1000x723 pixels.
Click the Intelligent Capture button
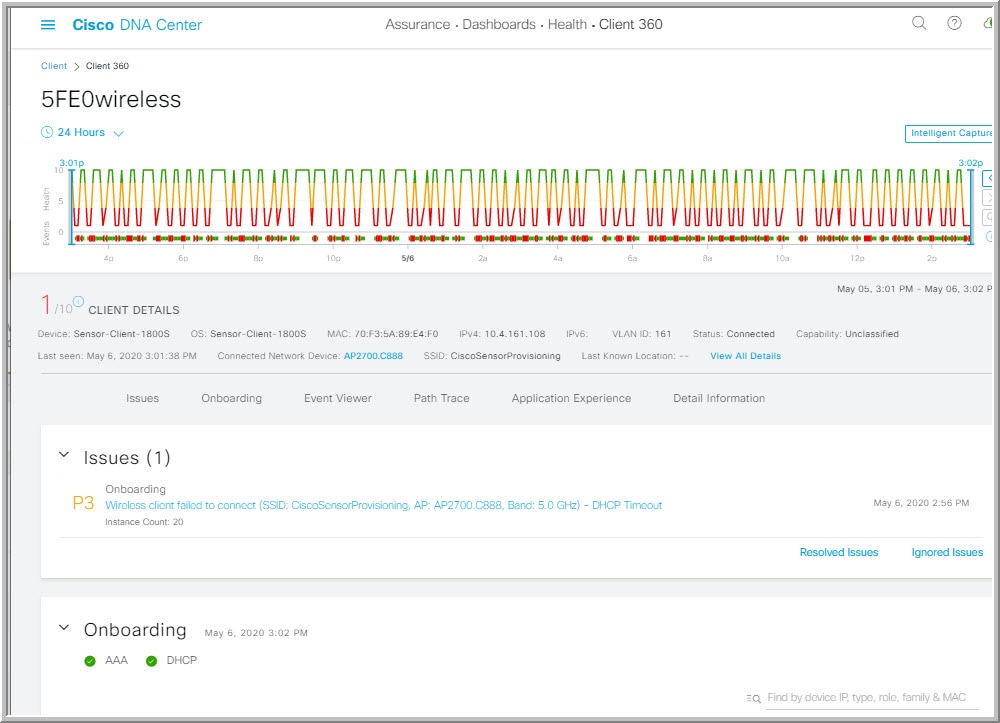click(948, 133)
